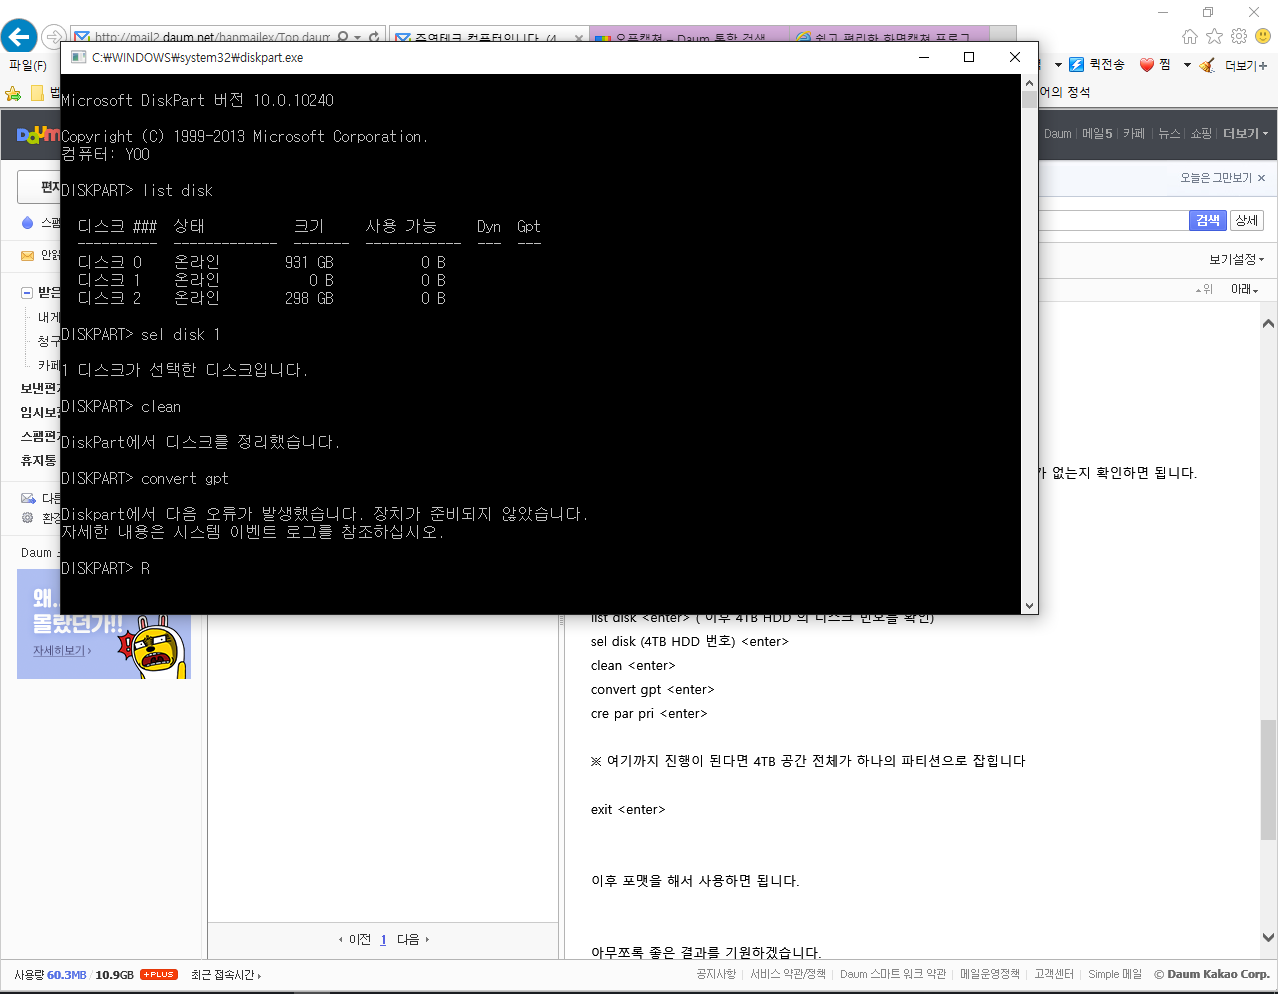Minimize the diskpart console window
1278x994 pixels.
pos(923,57)
